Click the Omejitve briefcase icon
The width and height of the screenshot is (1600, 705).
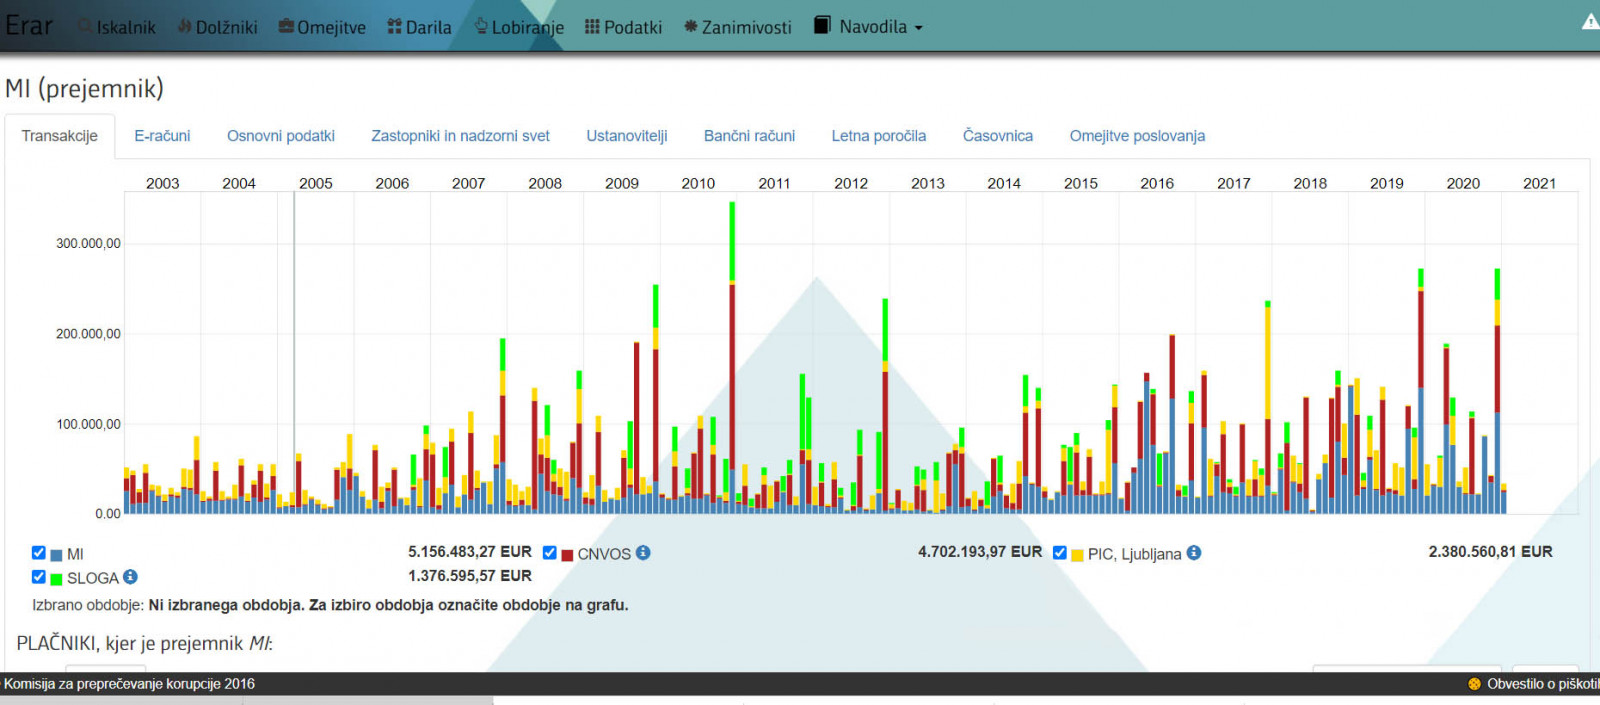pos(286,27)
